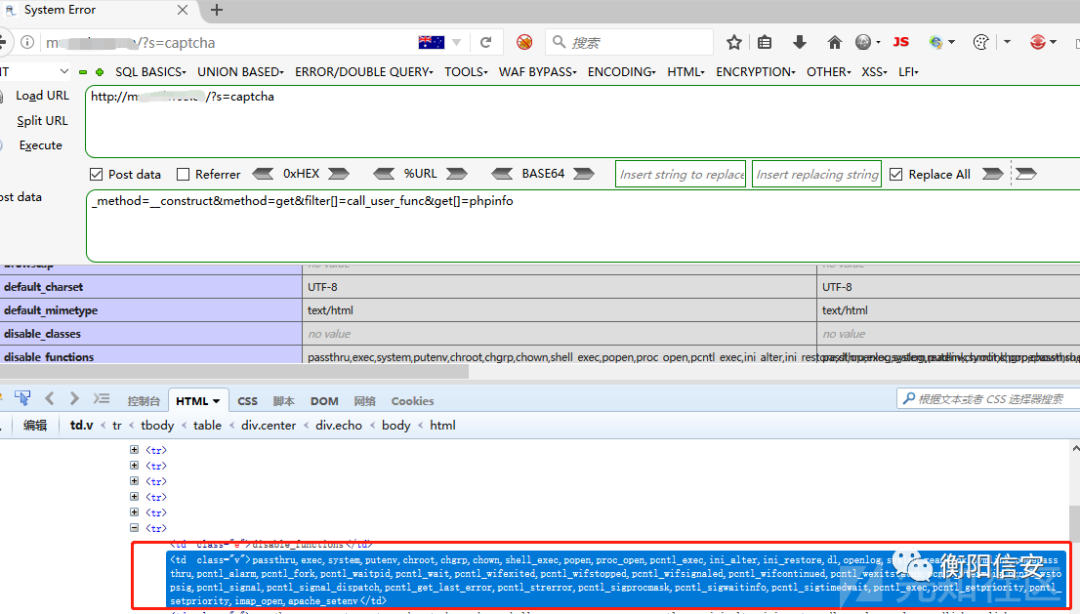Toggle Firebug command line icon
This screenshot has width=1080, height=614.
tap(101, 398)
